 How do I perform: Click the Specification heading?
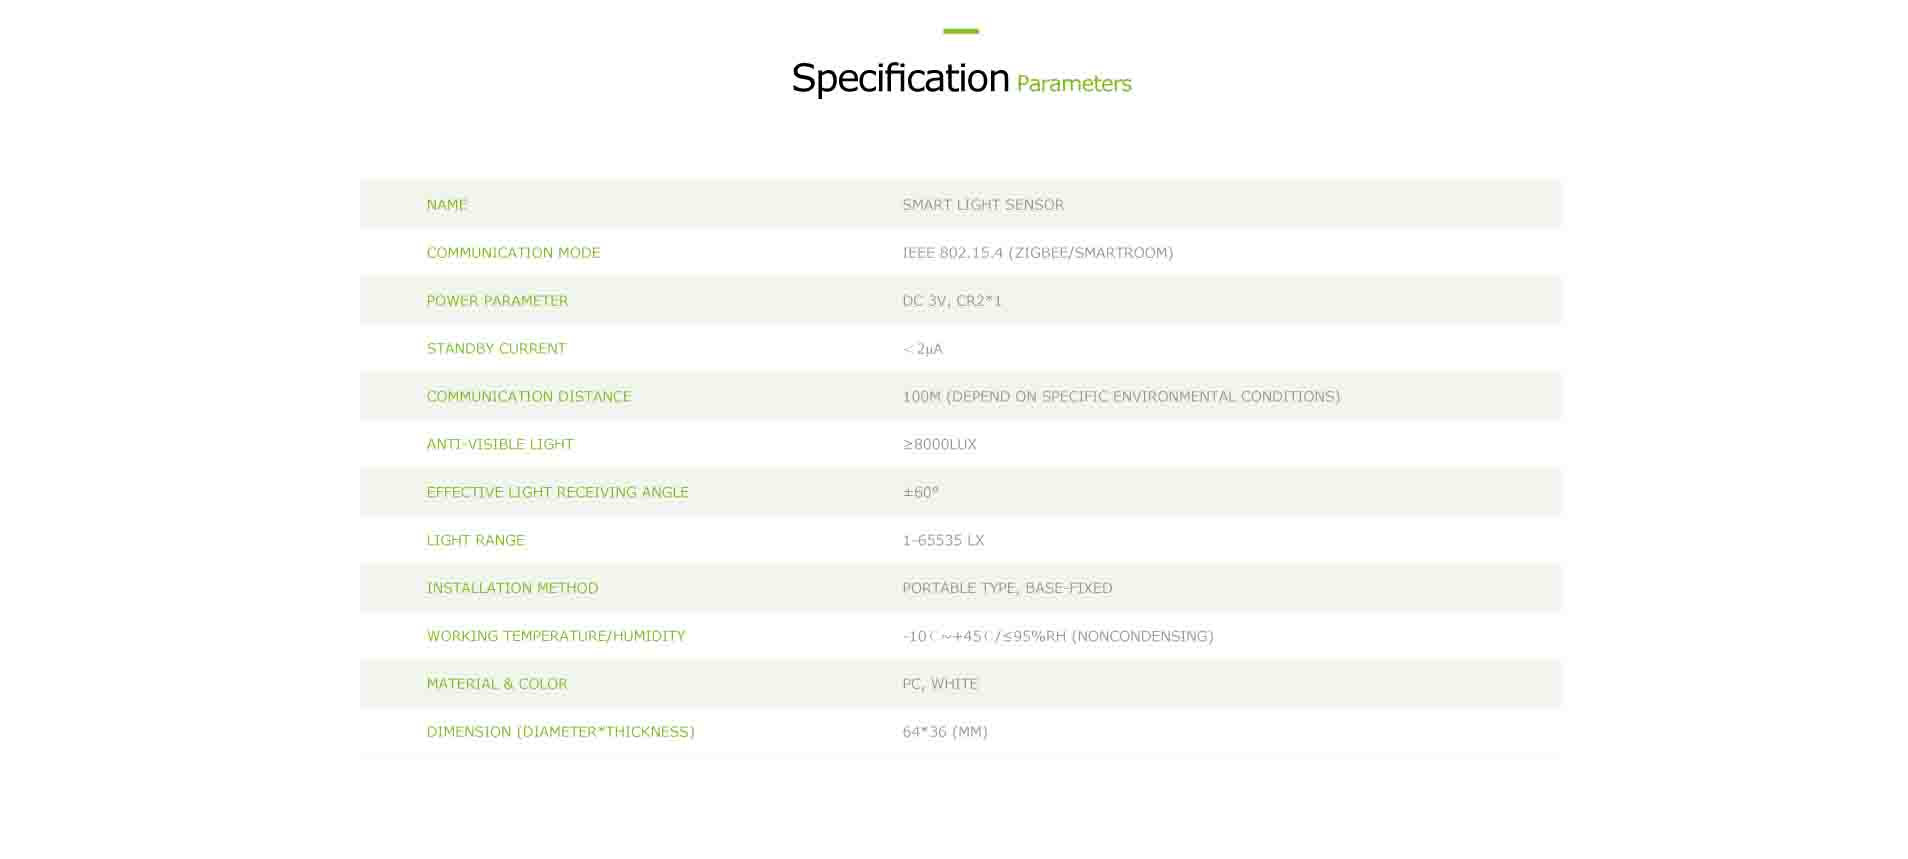pos(900,78)
